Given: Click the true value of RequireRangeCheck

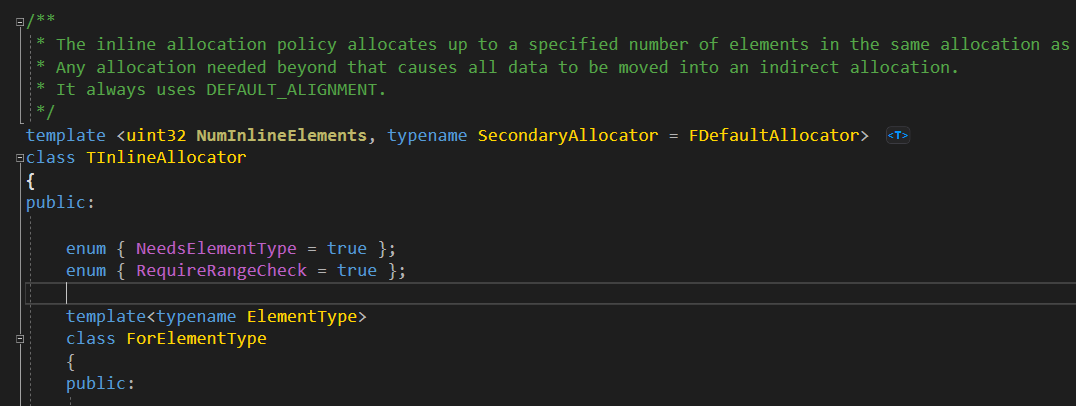Looking at the screenshot, I should (x=357, y=271).
